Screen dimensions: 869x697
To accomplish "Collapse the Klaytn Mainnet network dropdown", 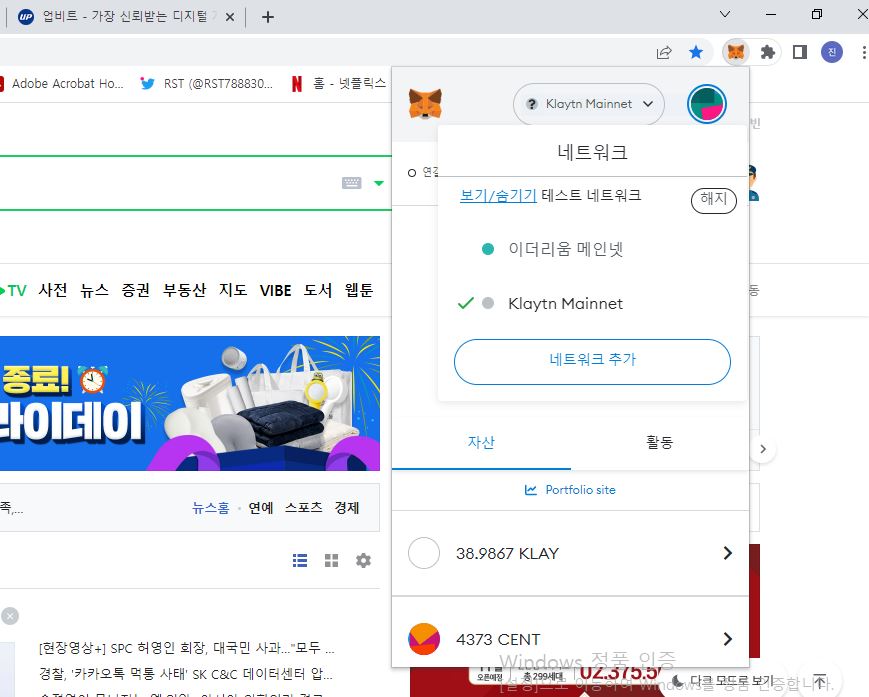I will (x=589, y=104).
